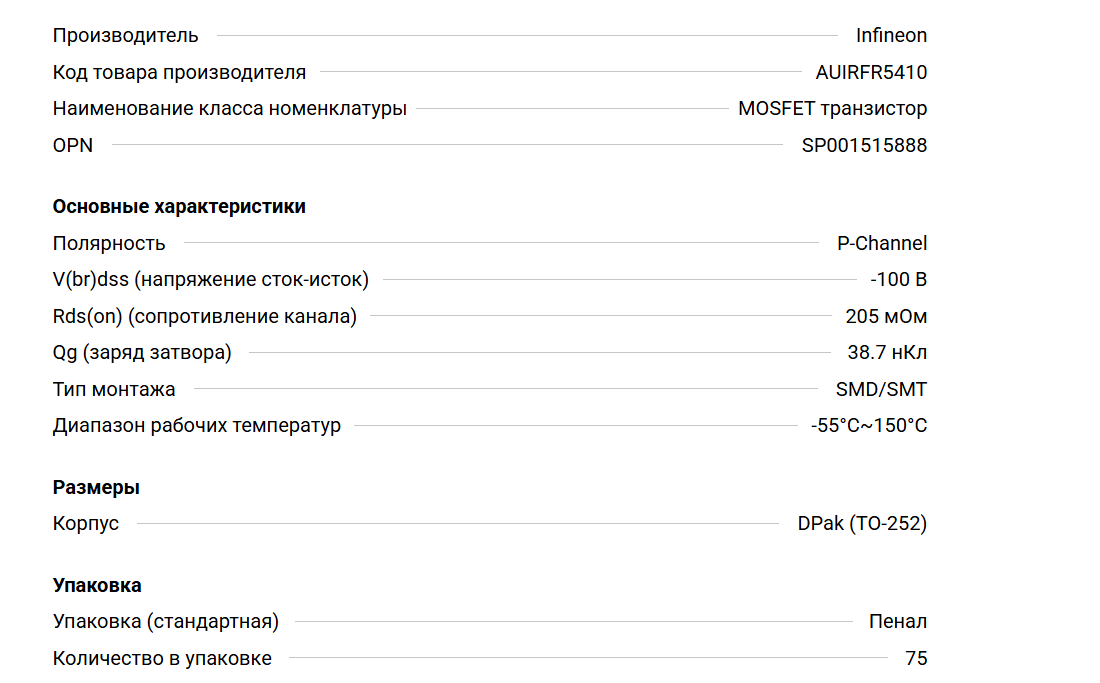Select the AUIRFR5410 part number
Screen dimensions: 1100x683
click(871, 72)
